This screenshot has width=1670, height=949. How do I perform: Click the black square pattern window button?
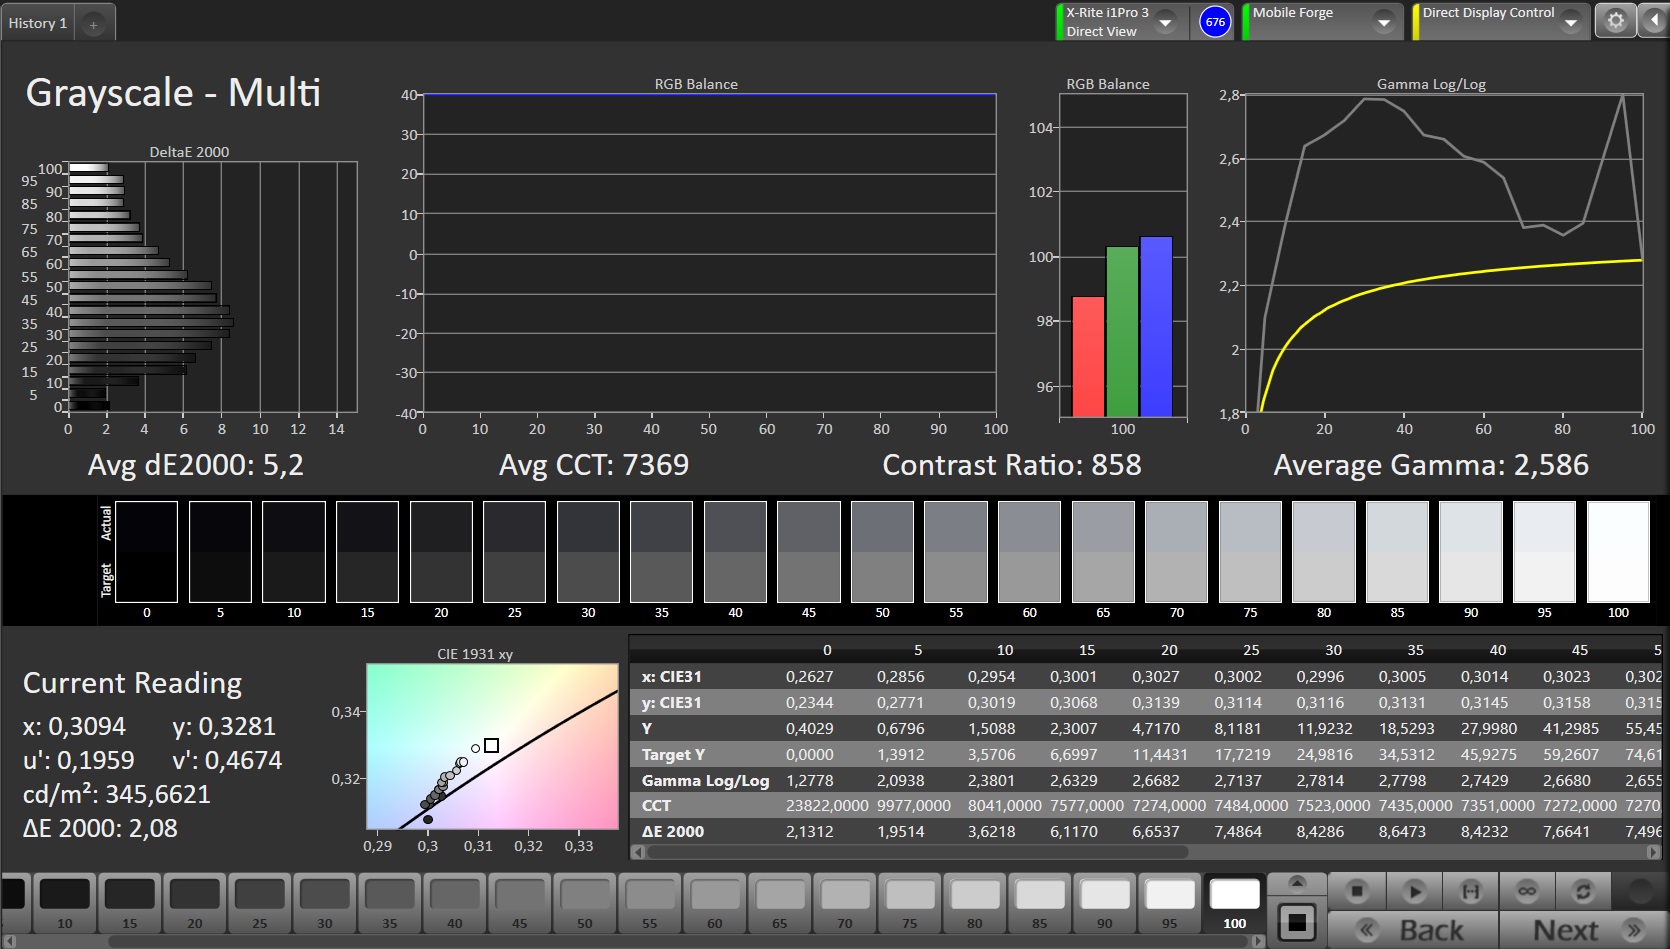[1297, 922]
